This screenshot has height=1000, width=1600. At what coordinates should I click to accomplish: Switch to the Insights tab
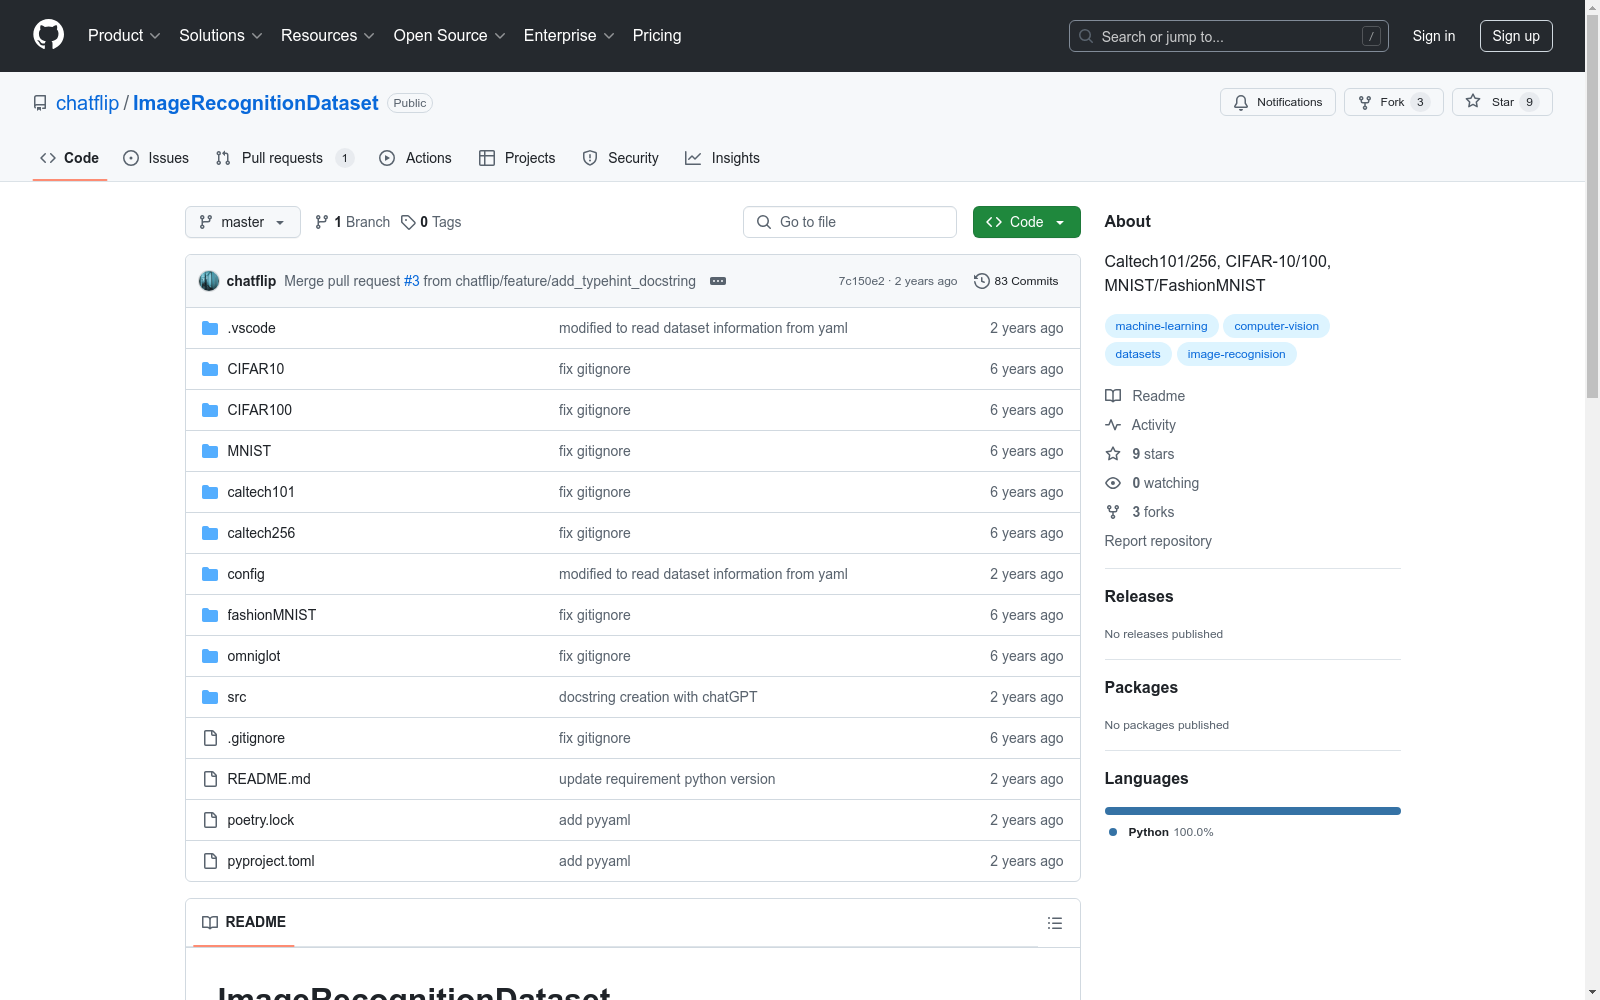click(x=722, y=158)
